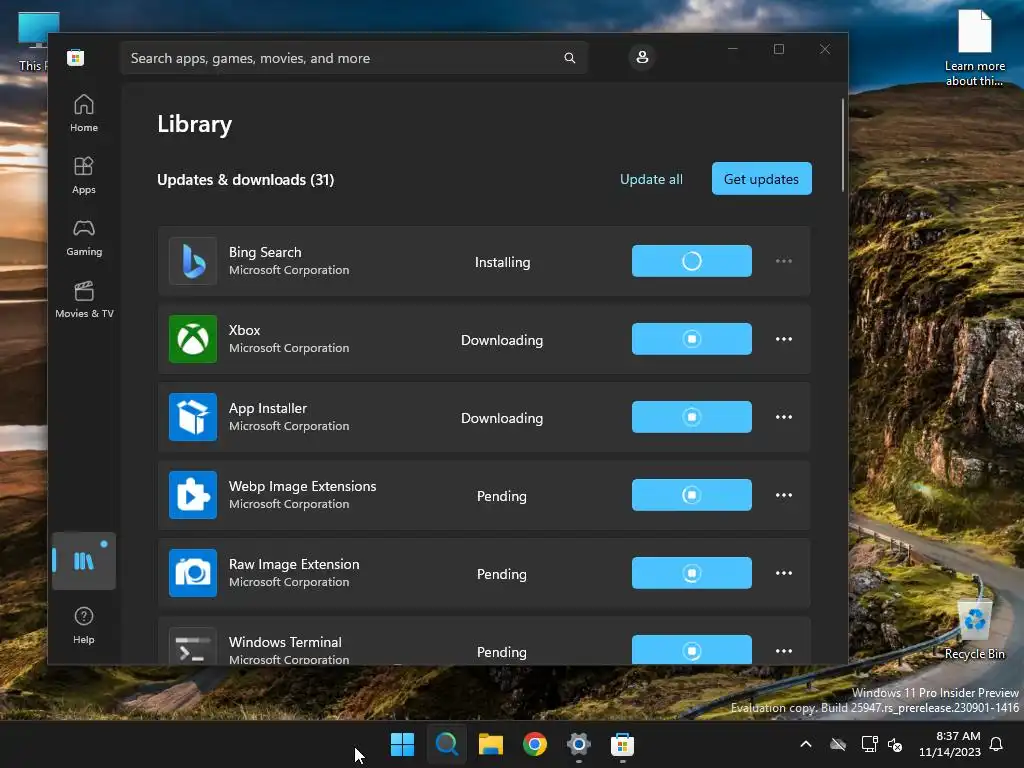Launch Google Chrome from the taskbar

(x=535, y=744)
